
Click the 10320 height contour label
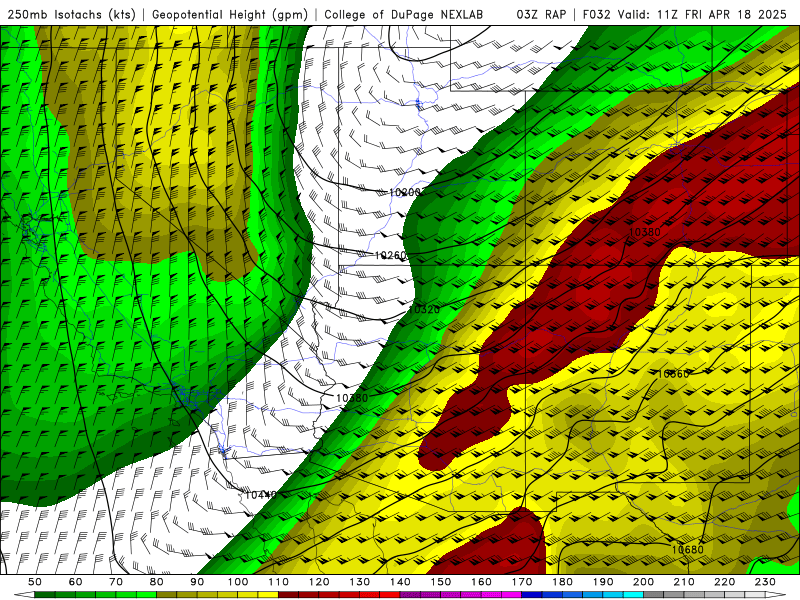[424, 310]
